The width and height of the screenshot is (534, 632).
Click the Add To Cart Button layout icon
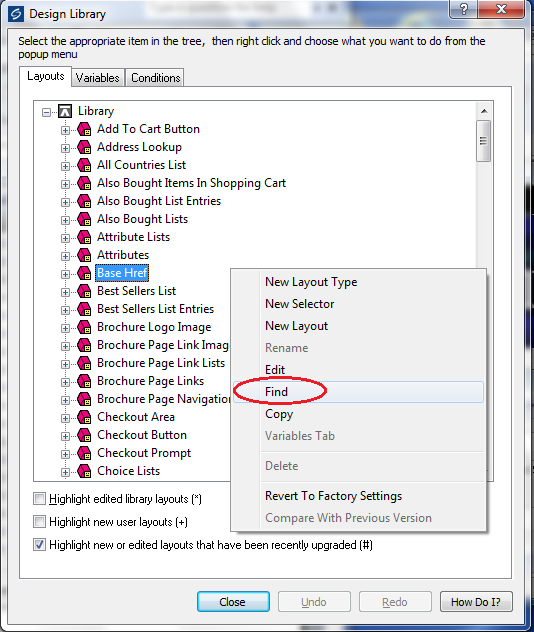84,129
